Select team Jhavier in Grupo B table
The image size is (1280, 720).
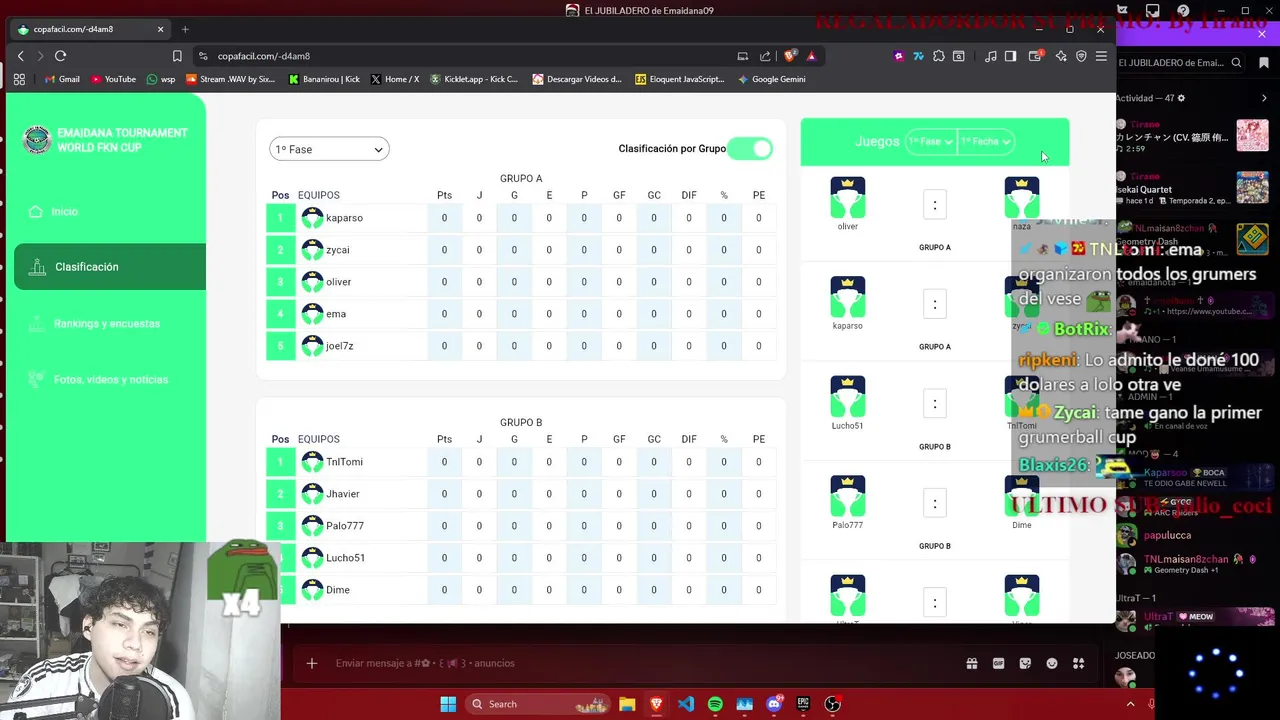point(343,494)
